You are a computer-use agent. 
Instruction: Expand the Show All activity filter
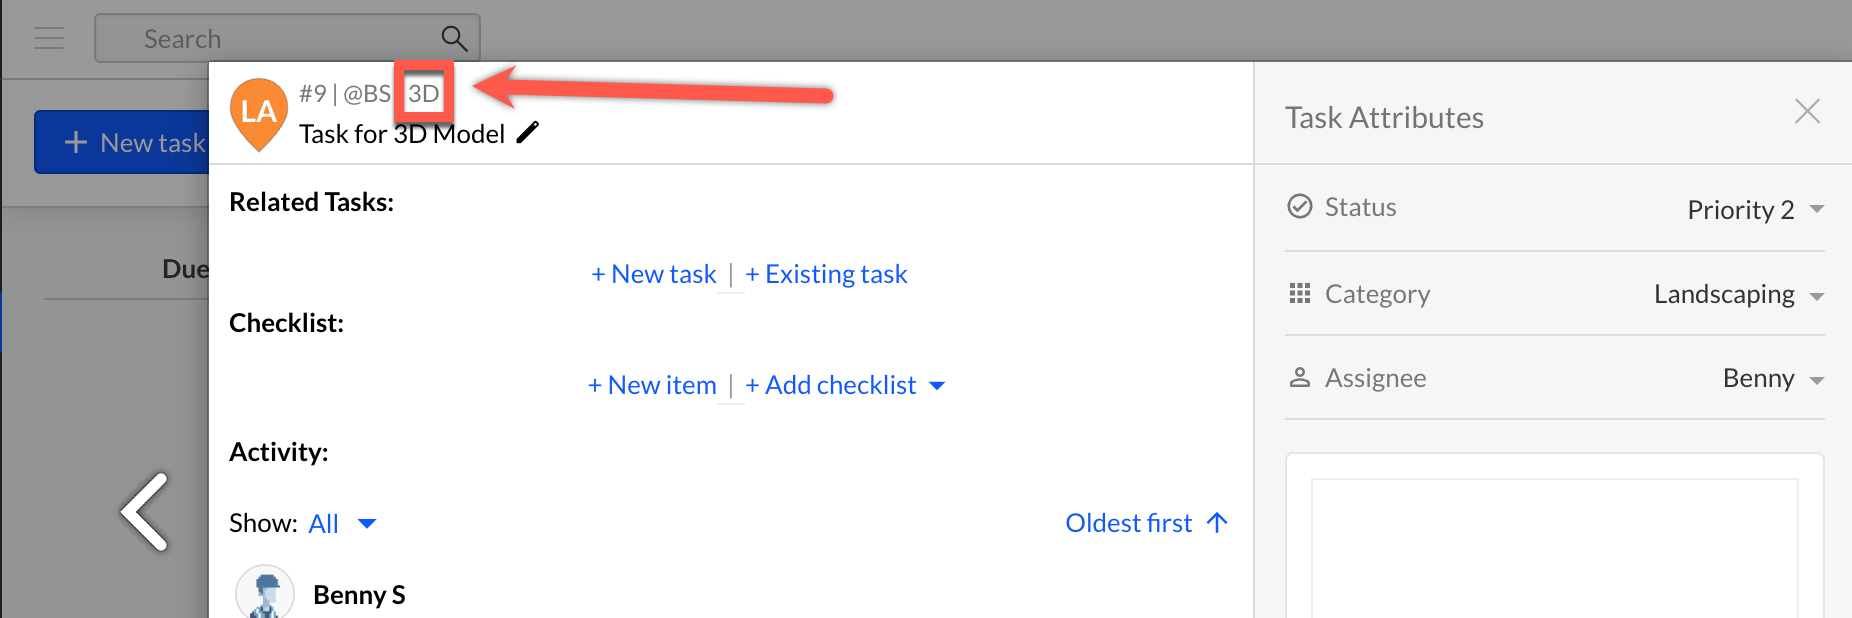[342, 524]
